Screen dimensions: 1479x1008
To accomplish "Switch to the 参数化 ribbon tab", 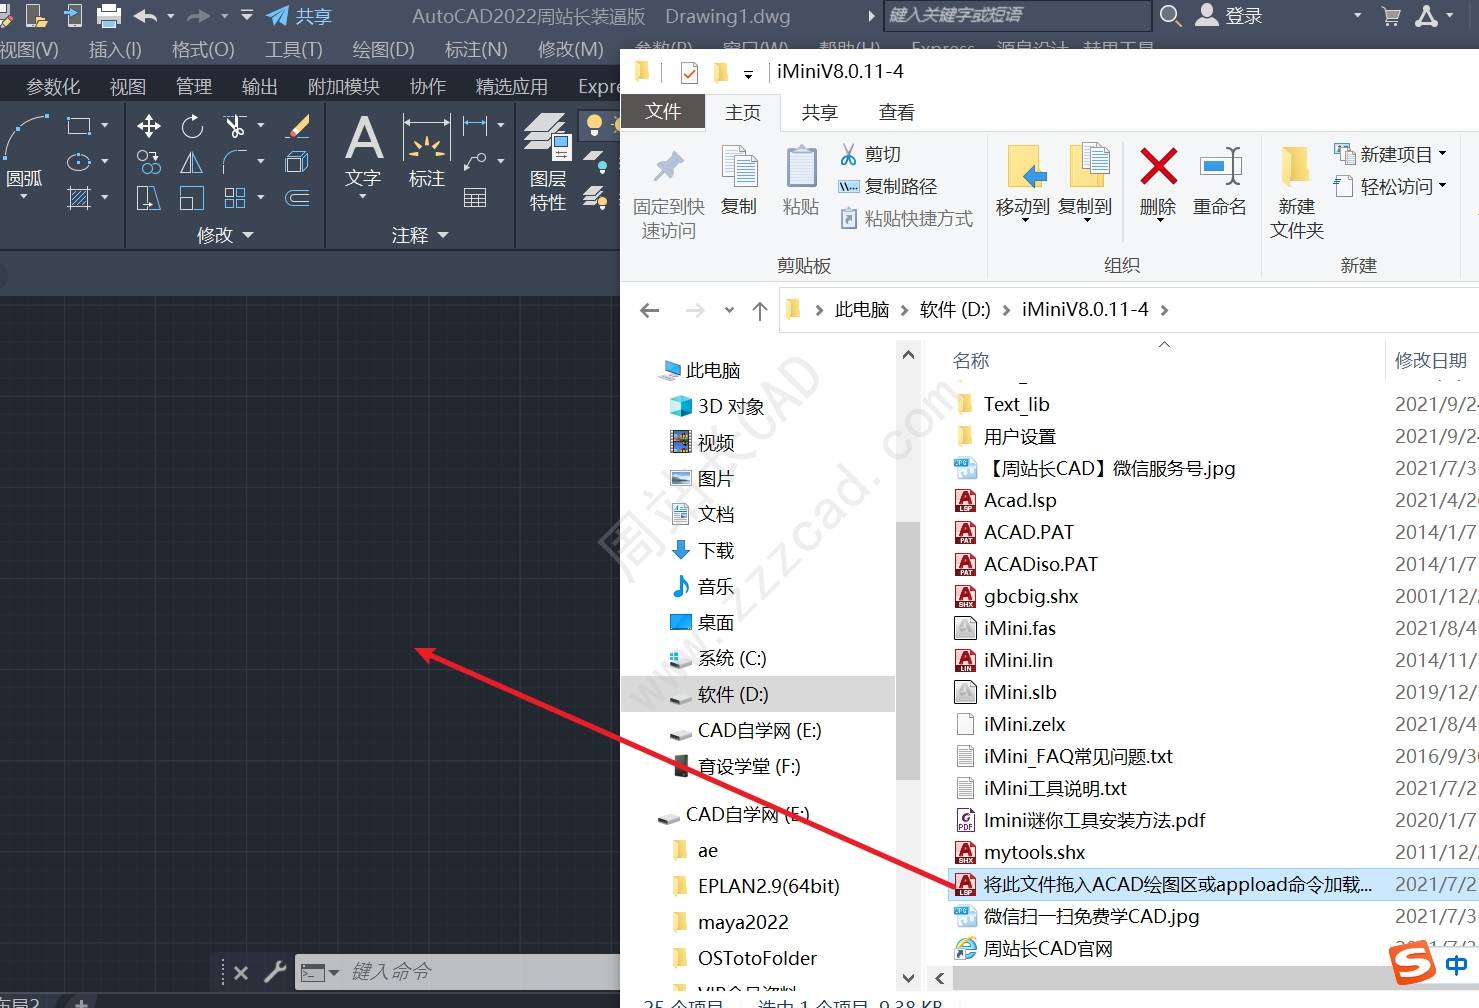I will (x=53, y=87).
